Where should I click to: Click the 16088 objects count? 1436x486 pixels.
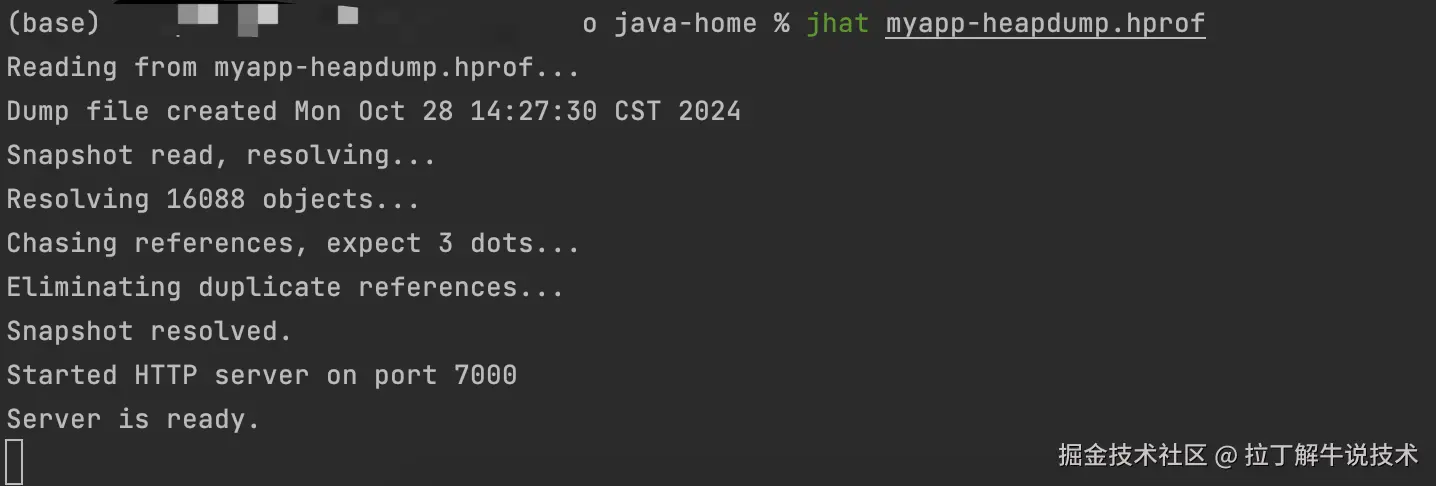point(205,199)
